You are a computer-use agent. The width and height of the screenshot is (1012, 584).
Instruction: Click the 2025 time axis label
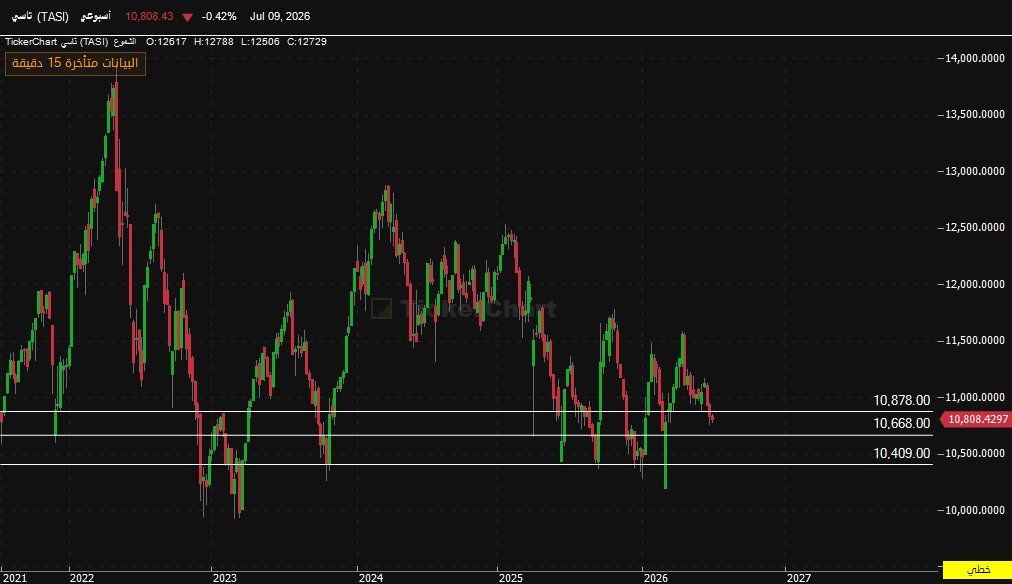[x=511, y=578]
